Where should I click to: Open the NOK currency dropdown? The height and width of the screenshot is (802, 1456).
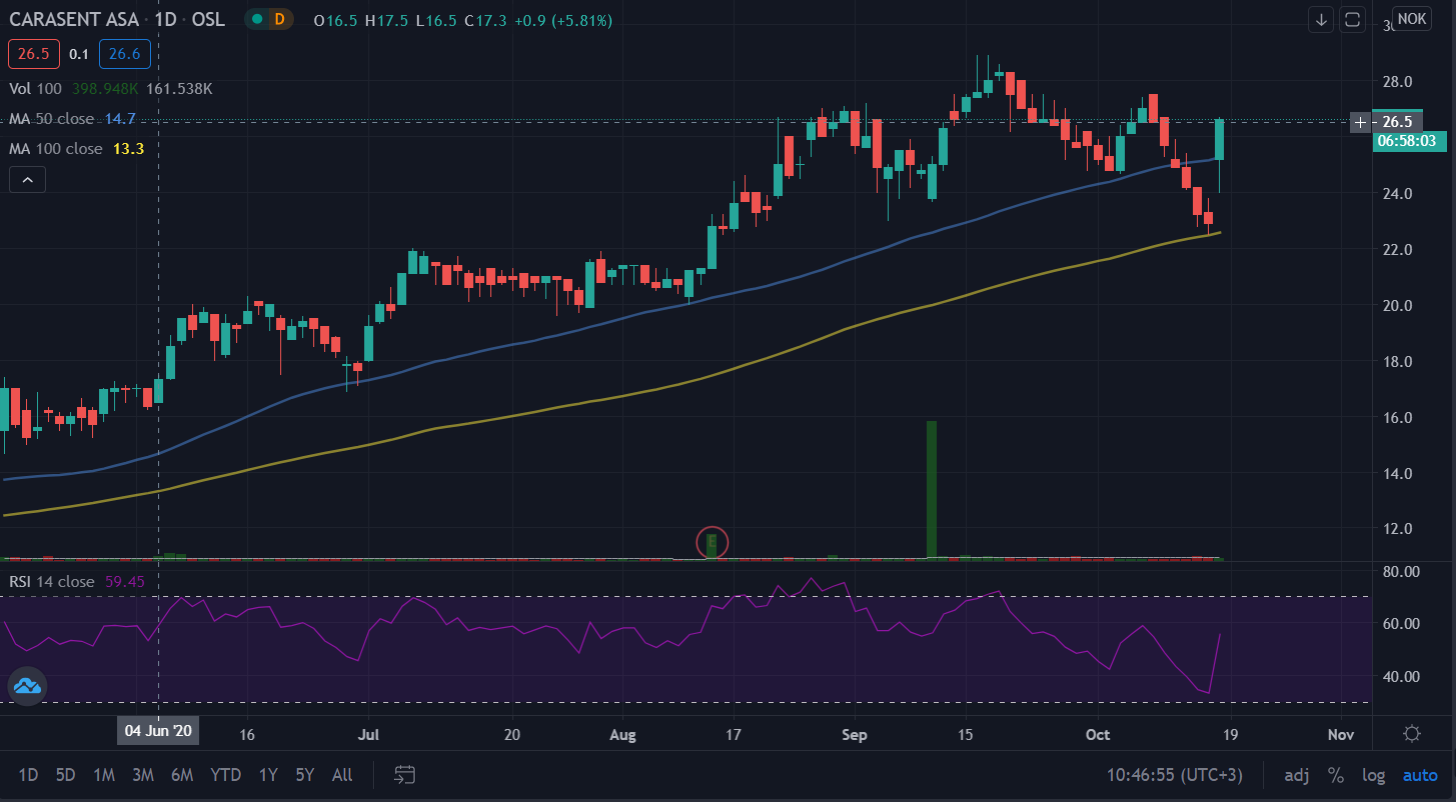[x=1413, y=19]
